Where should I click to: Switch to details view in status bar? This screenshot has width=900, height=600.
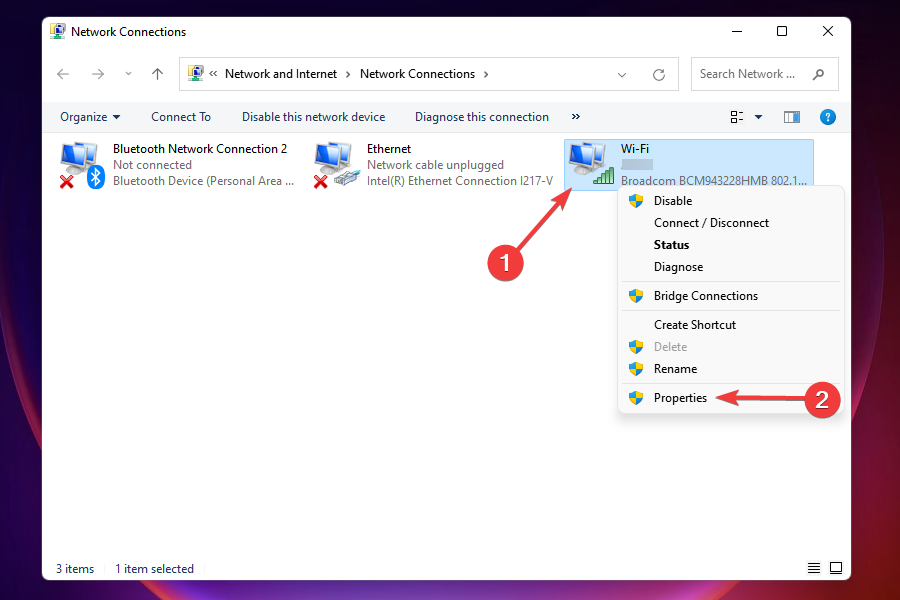814,568
